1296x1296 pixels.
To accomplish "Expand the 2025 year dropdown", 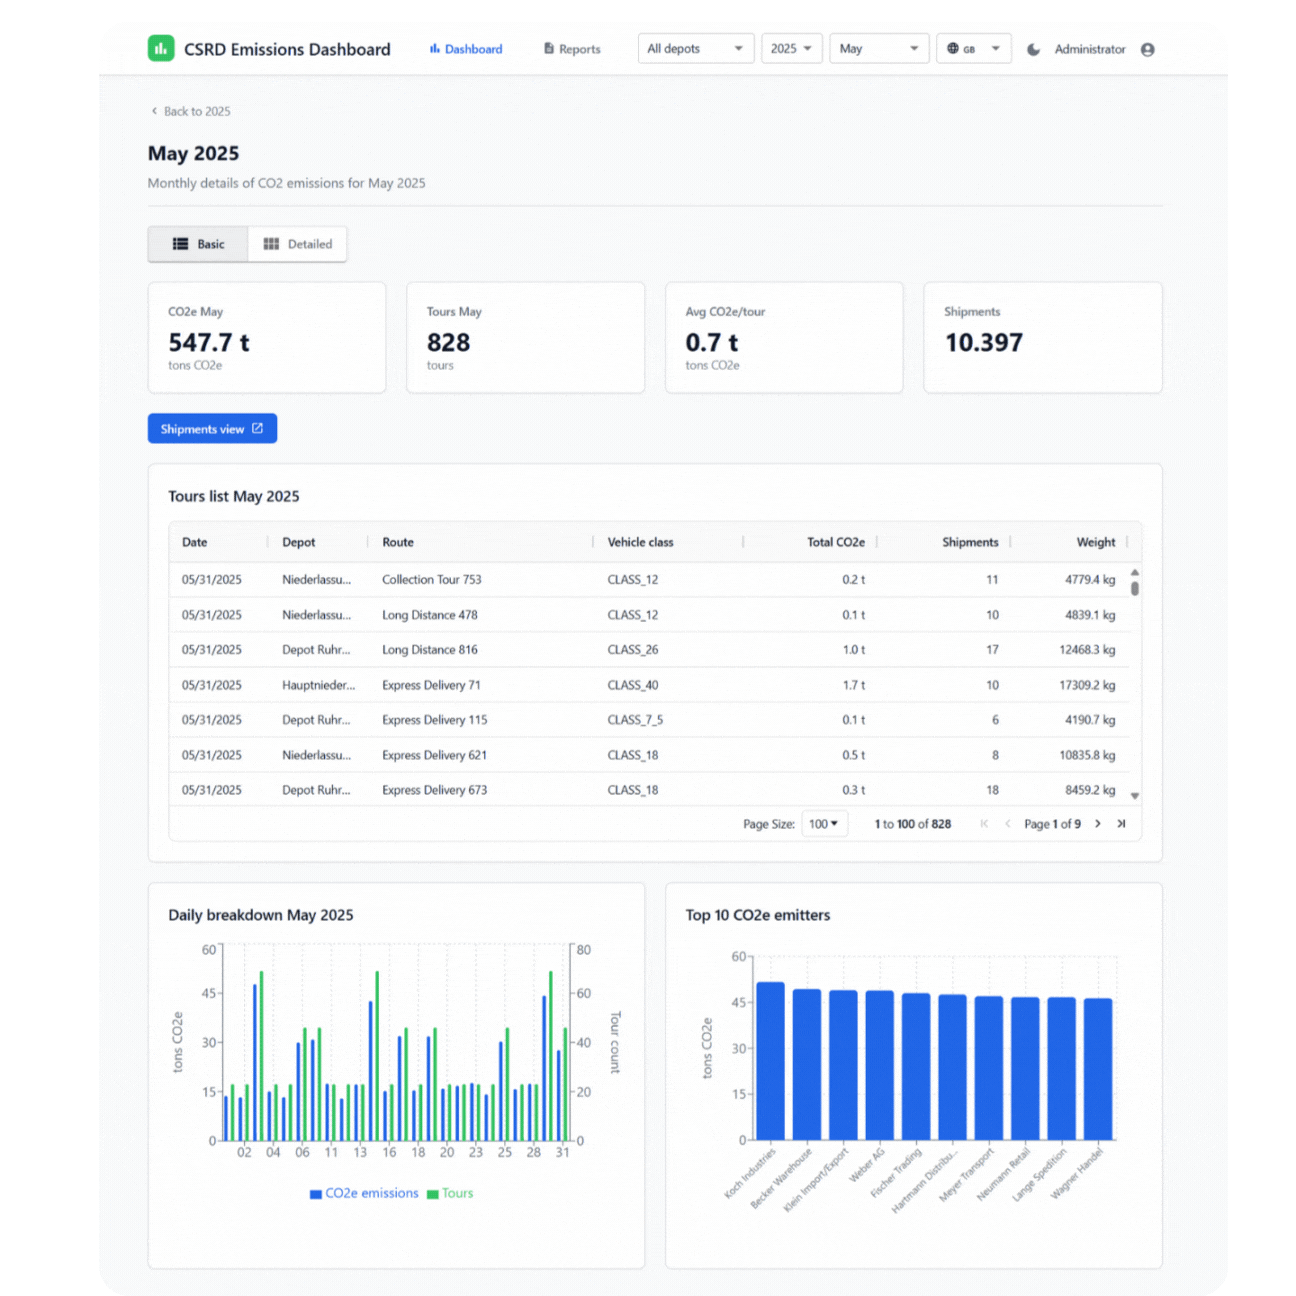I will 791,49.
